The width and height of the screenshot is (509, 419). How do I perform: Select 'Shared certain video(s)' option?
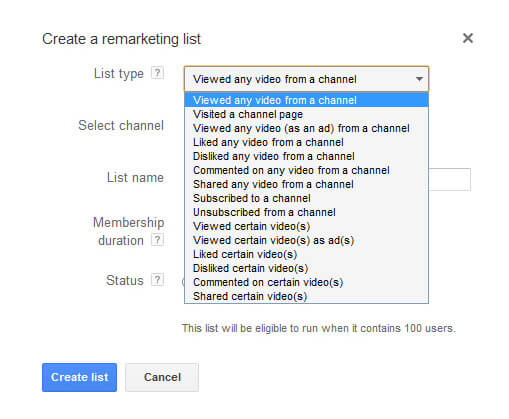tap(306, 296)
